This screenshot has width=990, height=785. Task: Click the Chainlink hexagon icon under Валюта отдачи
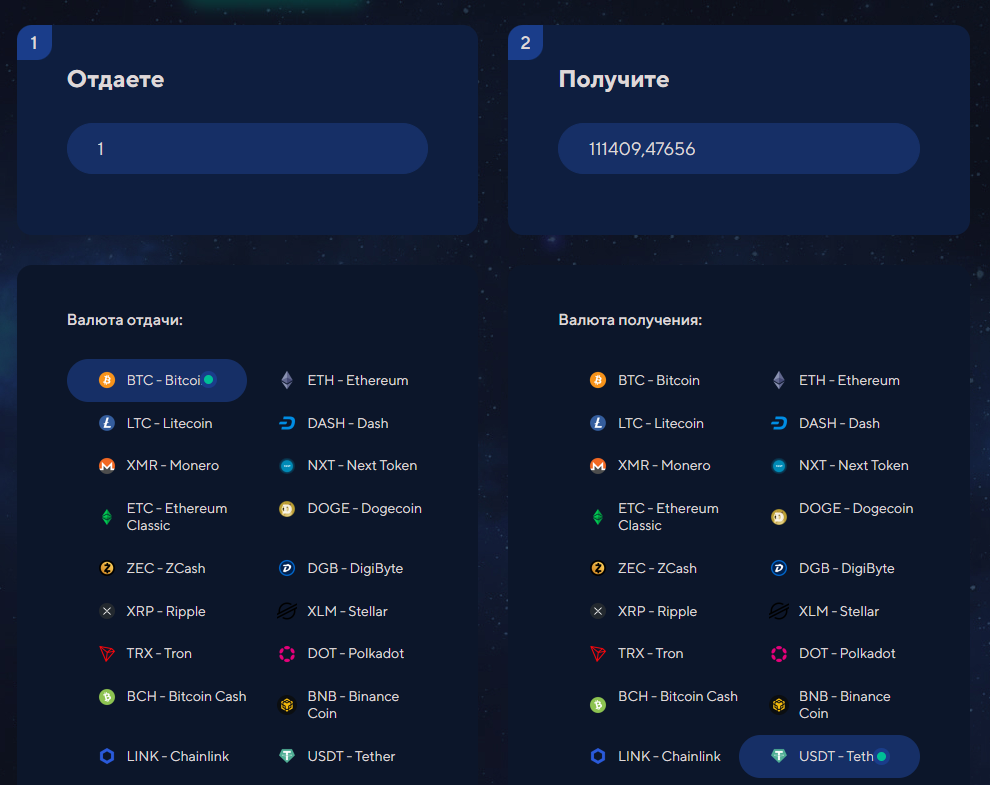(107, 756)
